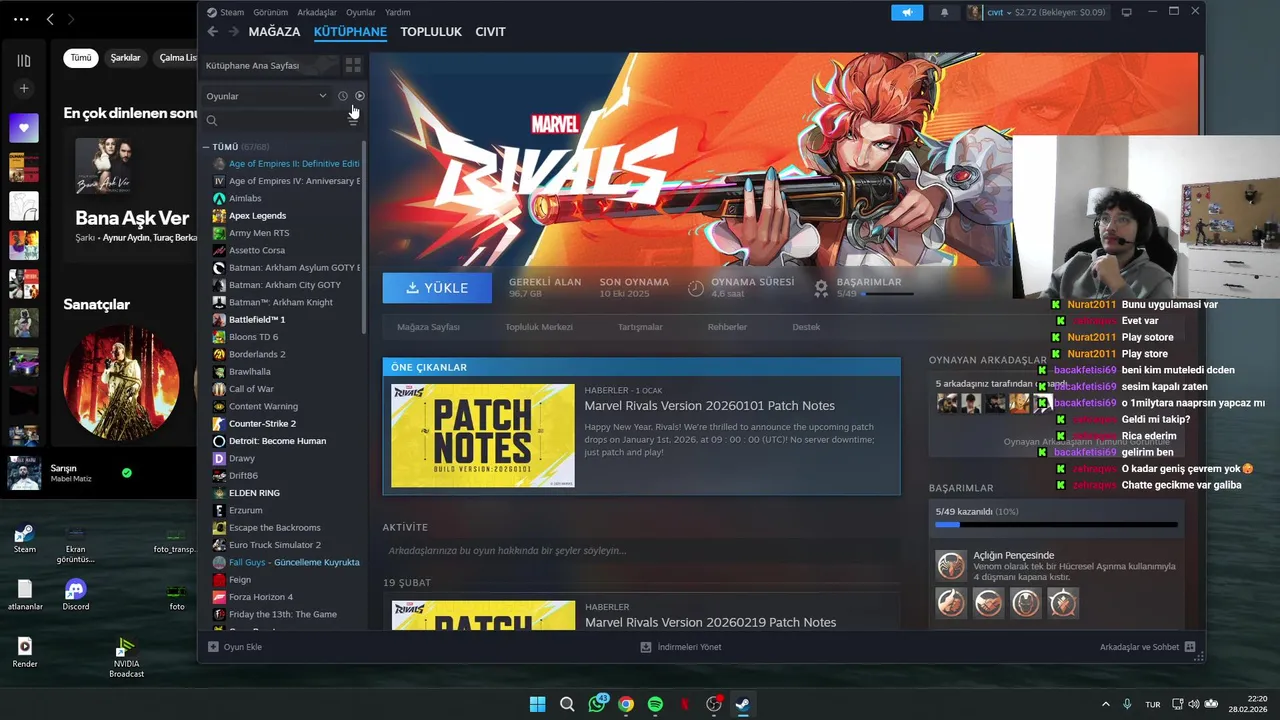The height and width of the screenshot is (720, 1280).
Task: Click the library search magnifier icon
Action: (x=212, y=120)
